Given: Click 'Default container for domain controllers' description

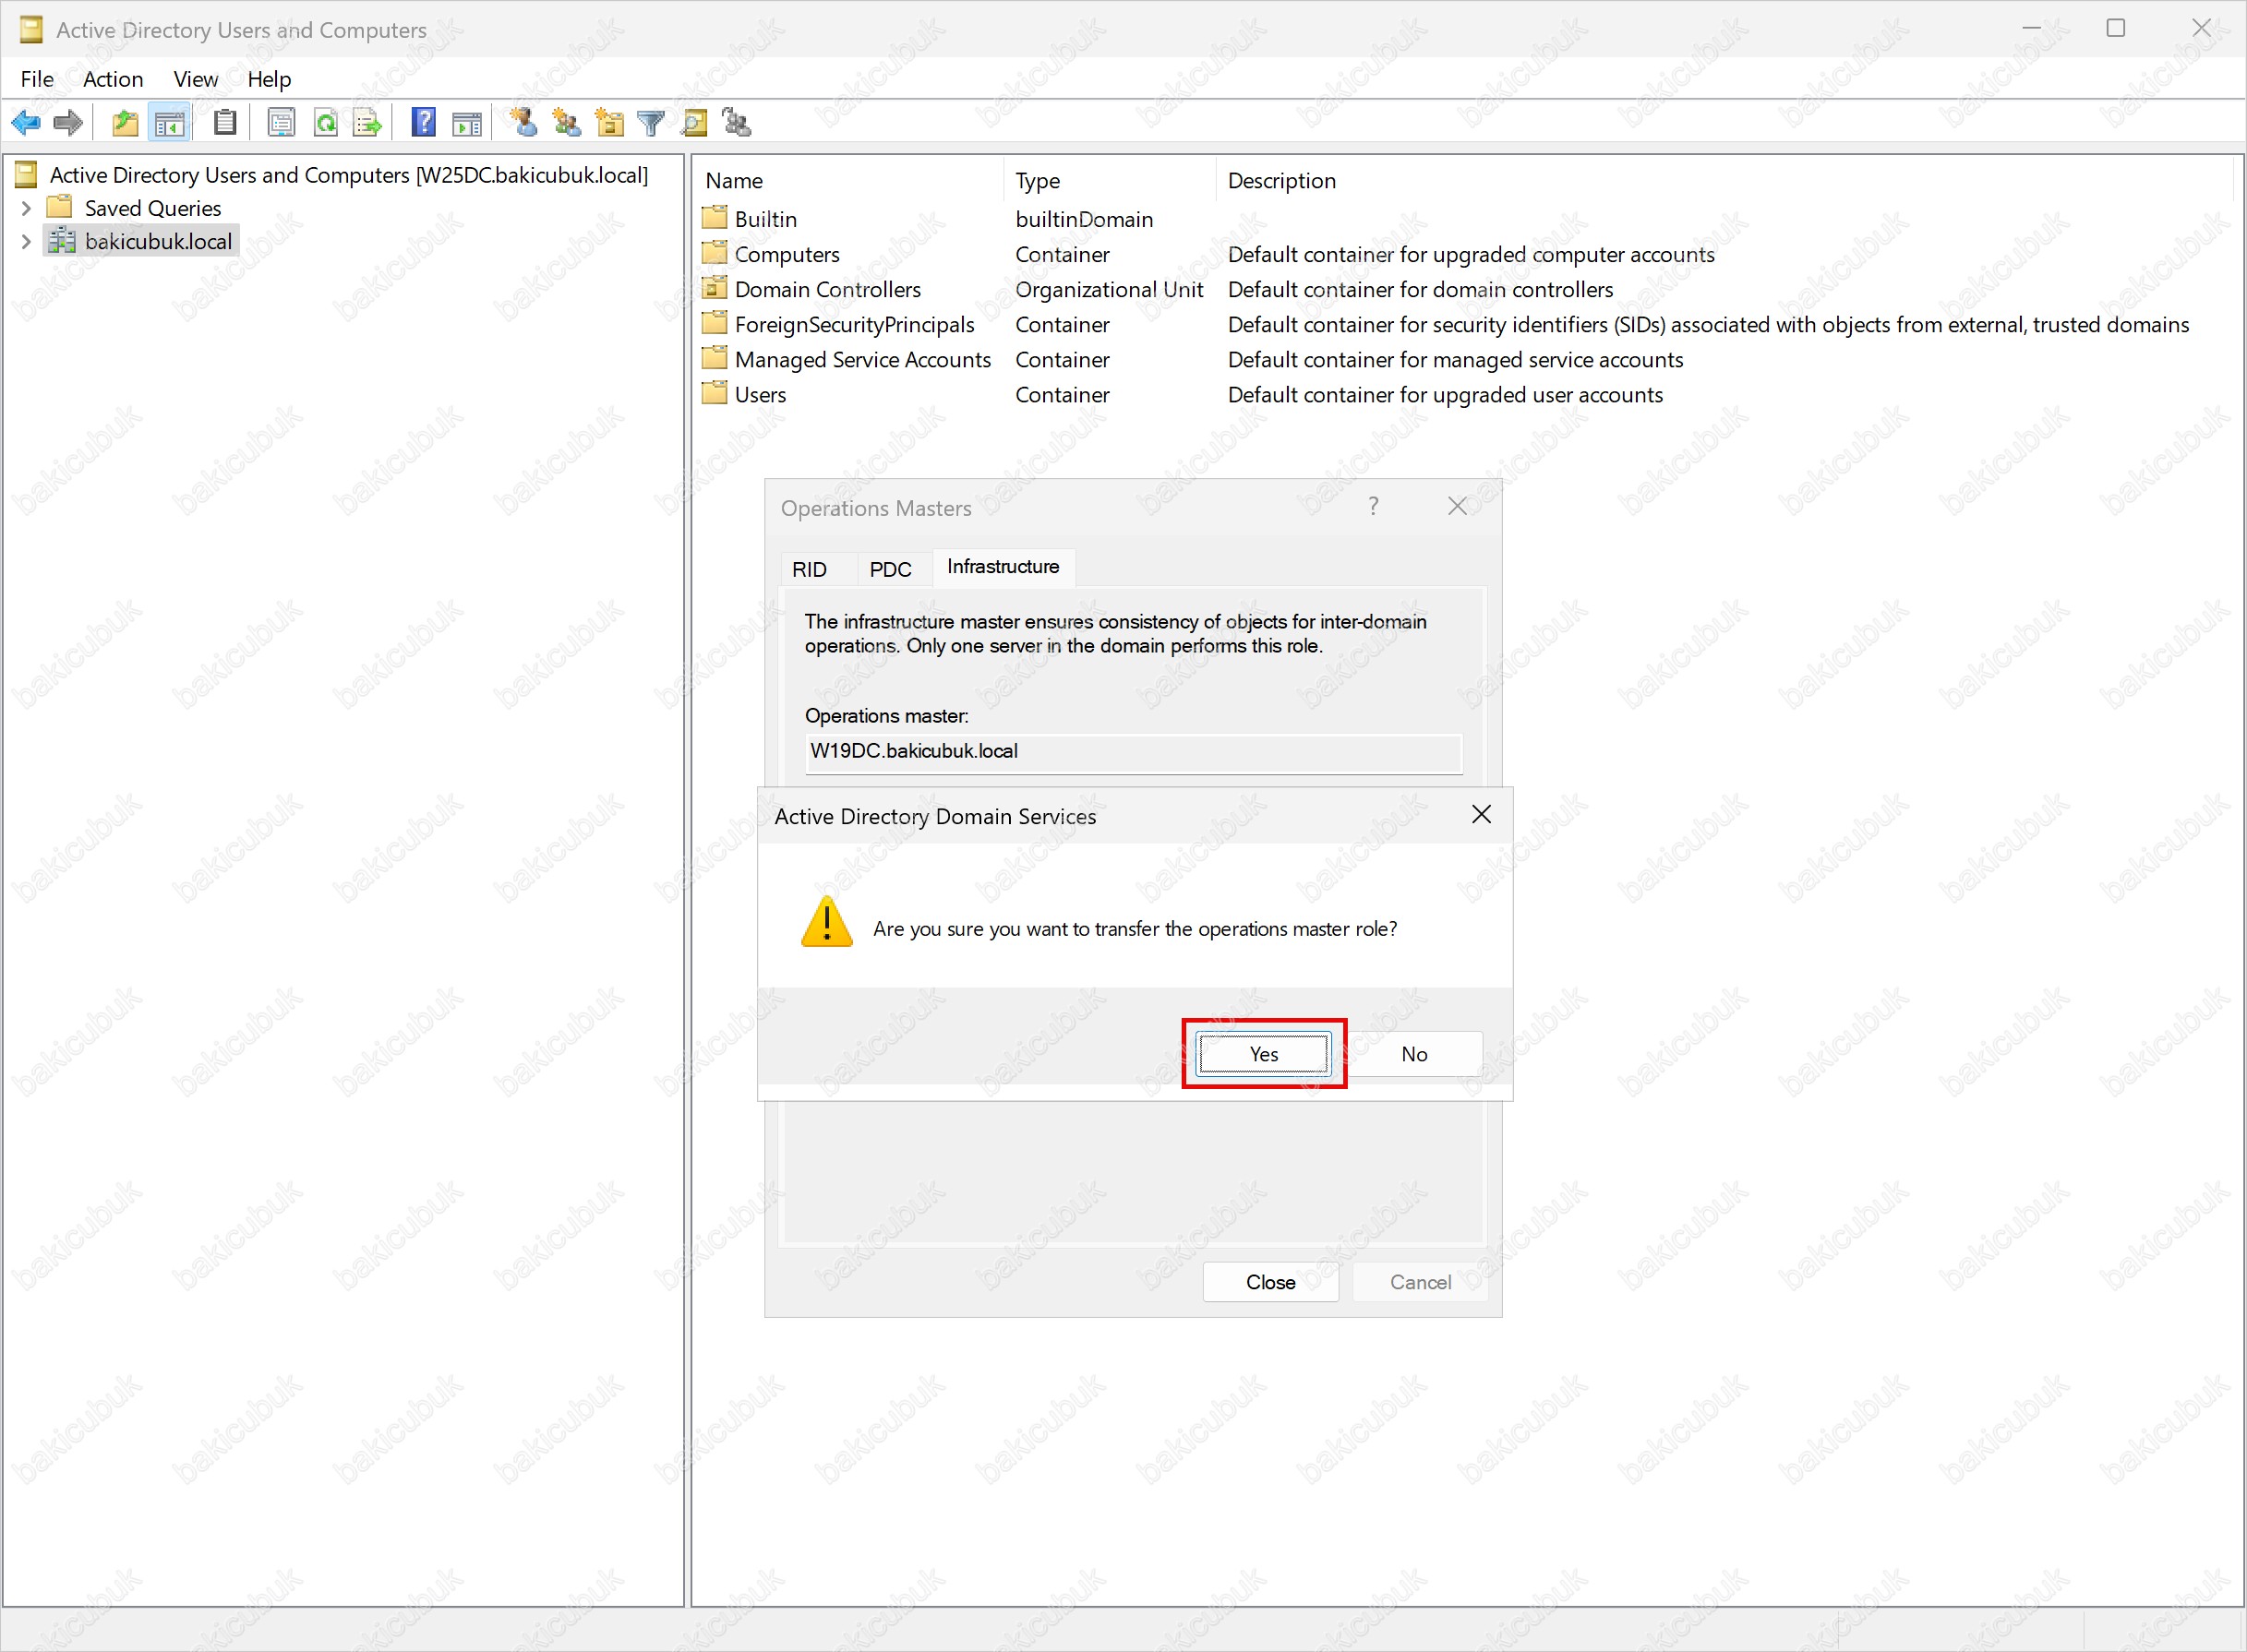Looking at the screenshot, I should (1420, 289).
